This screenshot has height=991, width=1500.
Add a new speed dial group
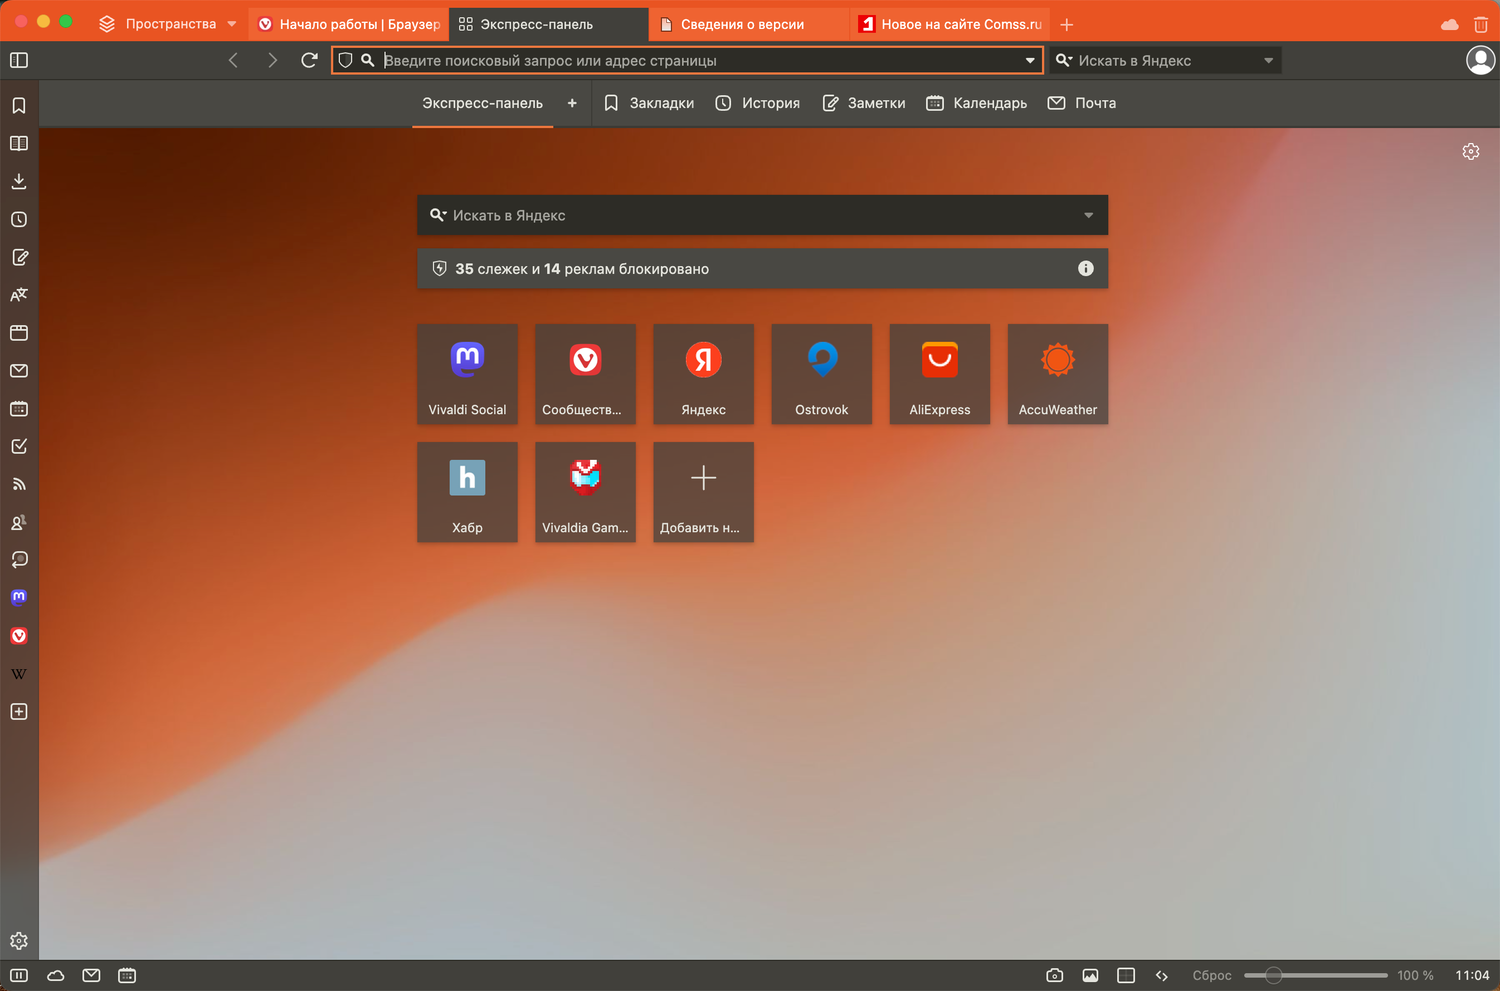(x=572, y=103)
